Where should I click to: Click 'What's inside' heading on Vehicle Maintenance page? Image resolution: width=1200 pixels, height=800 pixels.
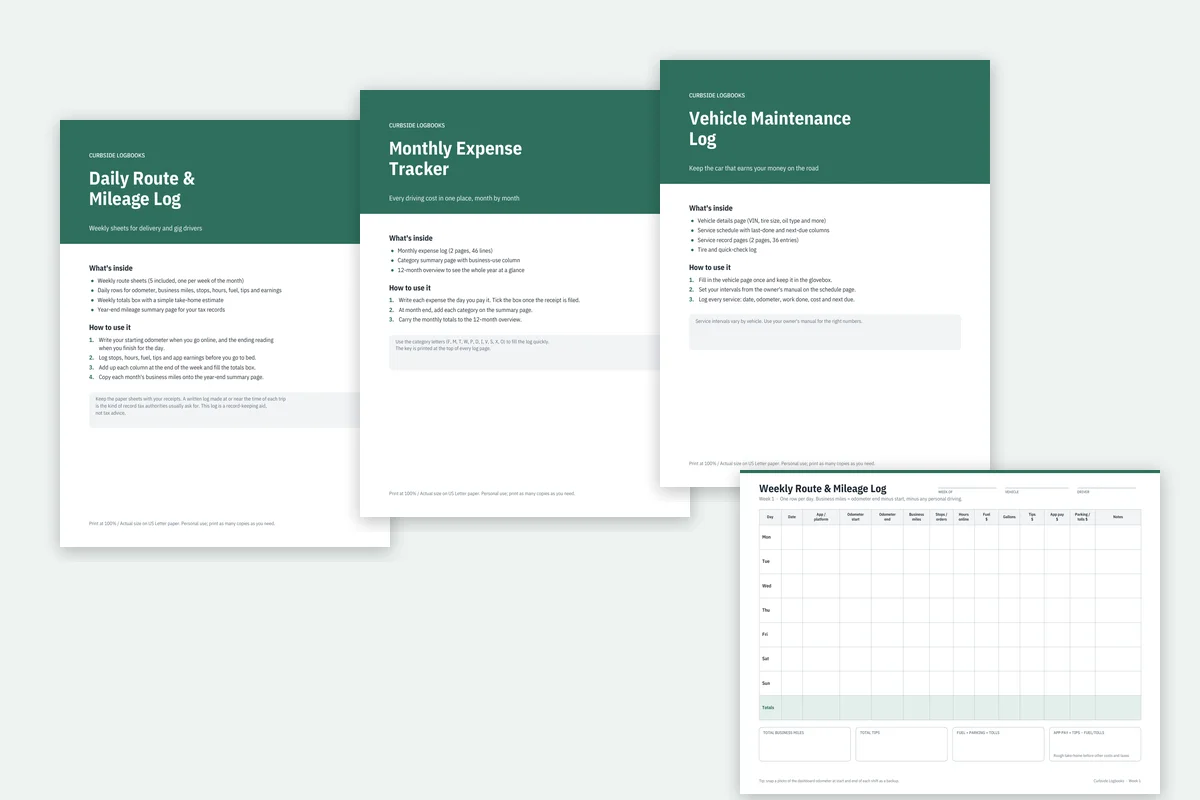pyautogui.click(x=711, y=208)
